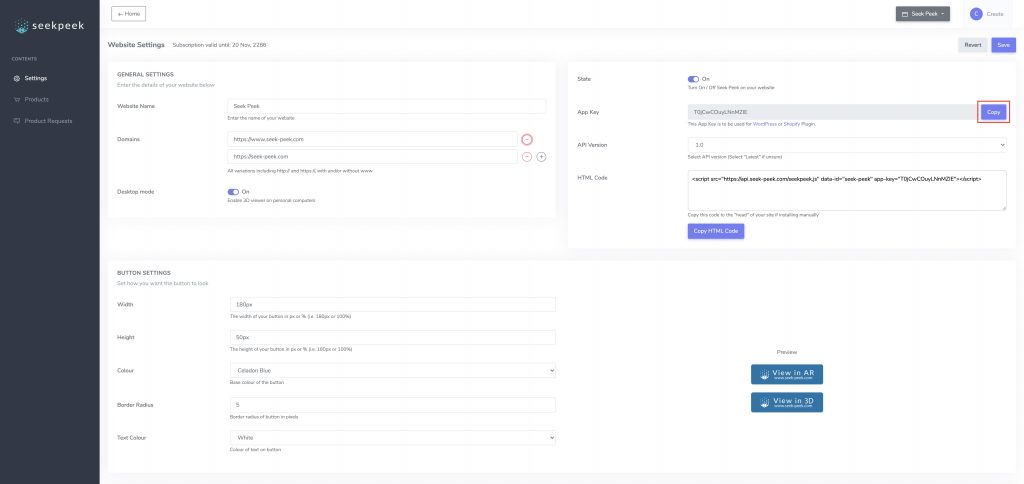
Task: Remove the https://seek-peek.com domain
Action: coord(527,157)
